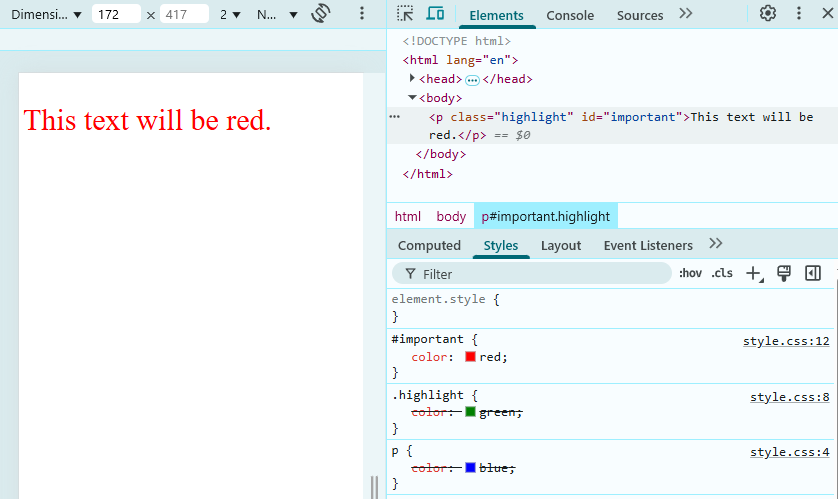Toggle the :hov element state panel
Viewport: 838px width, 499px height.
690,274
